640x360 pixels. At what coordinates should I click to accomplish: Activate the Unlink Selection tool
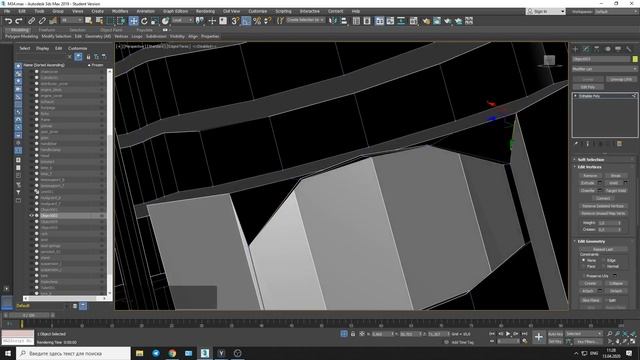[42, 21]
